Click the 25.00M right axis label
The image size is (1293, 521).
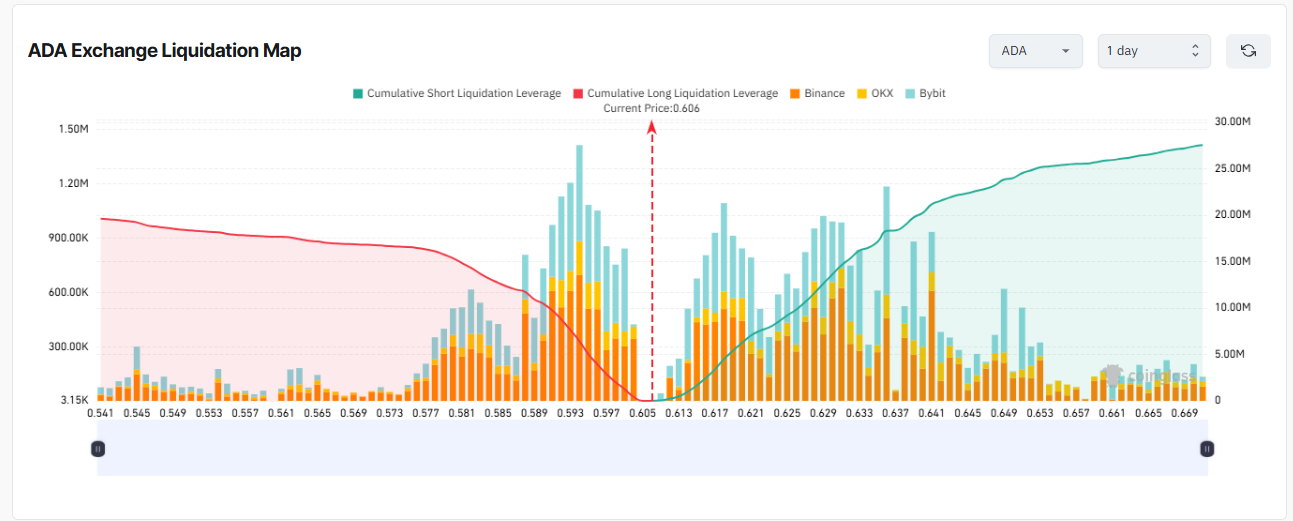[x=1233, y=168]
